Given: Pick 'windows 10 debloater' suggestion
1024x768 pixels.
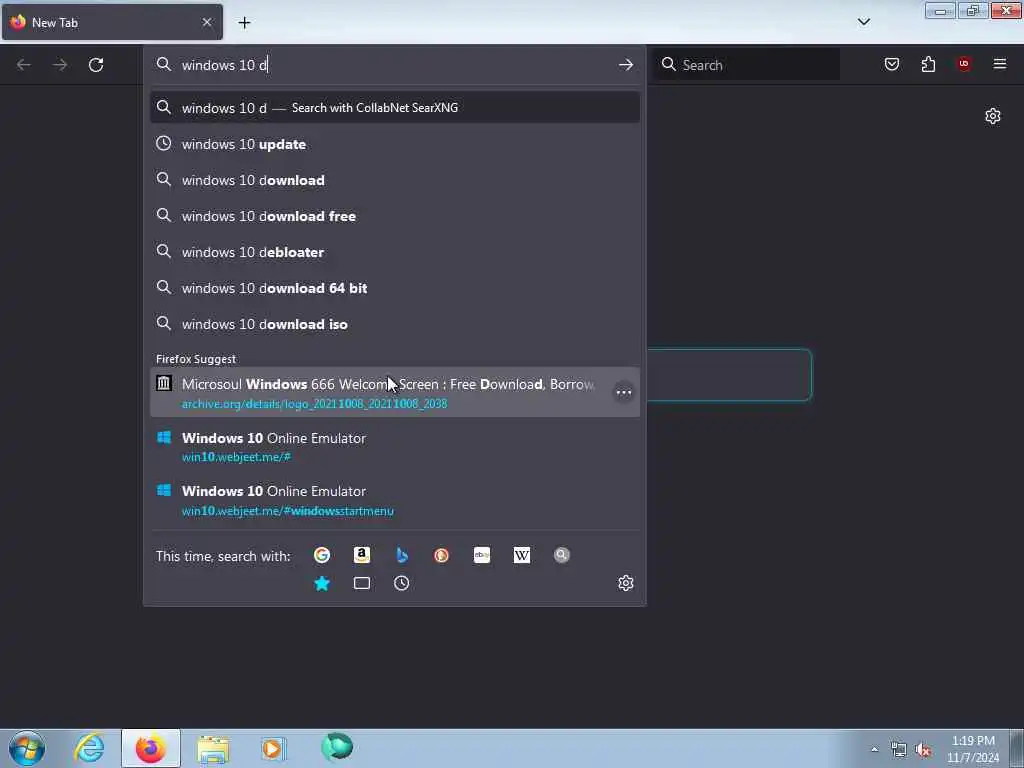Looking at the screenshot, I should coord(395,252).
